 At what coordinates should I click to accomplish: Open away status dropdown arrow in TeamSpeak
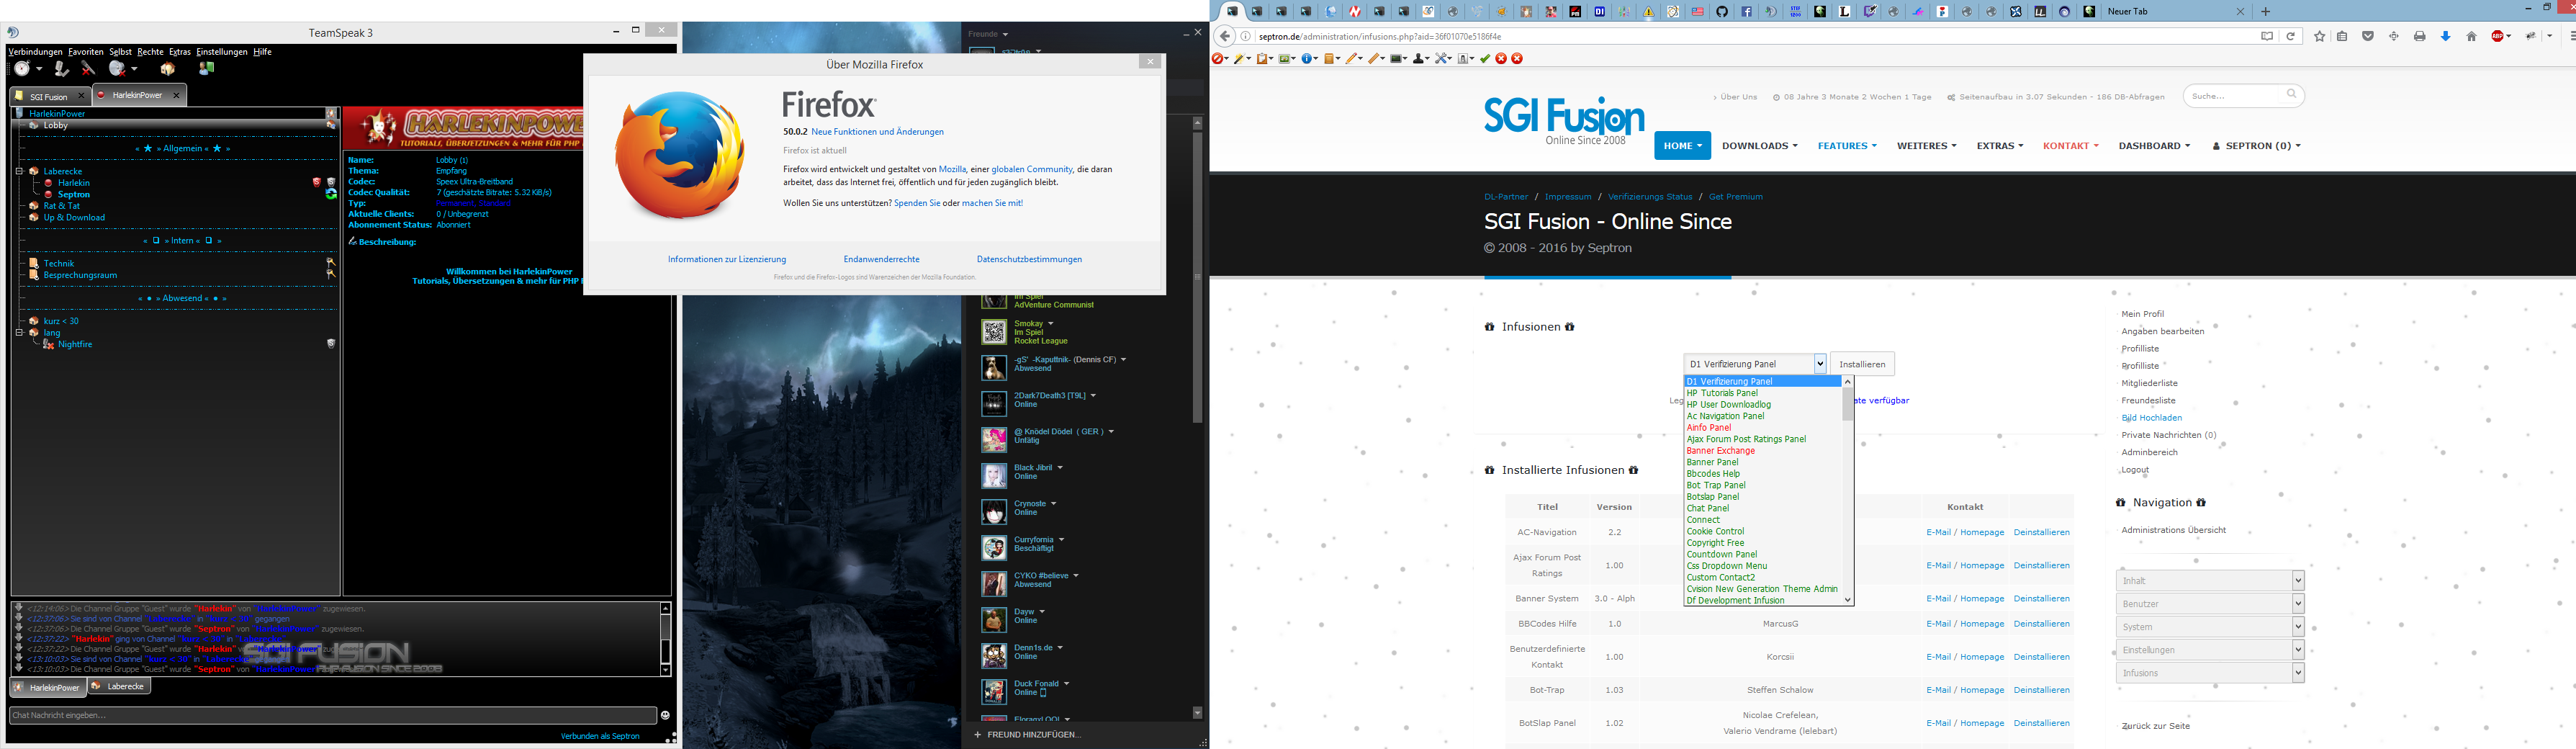39,69
